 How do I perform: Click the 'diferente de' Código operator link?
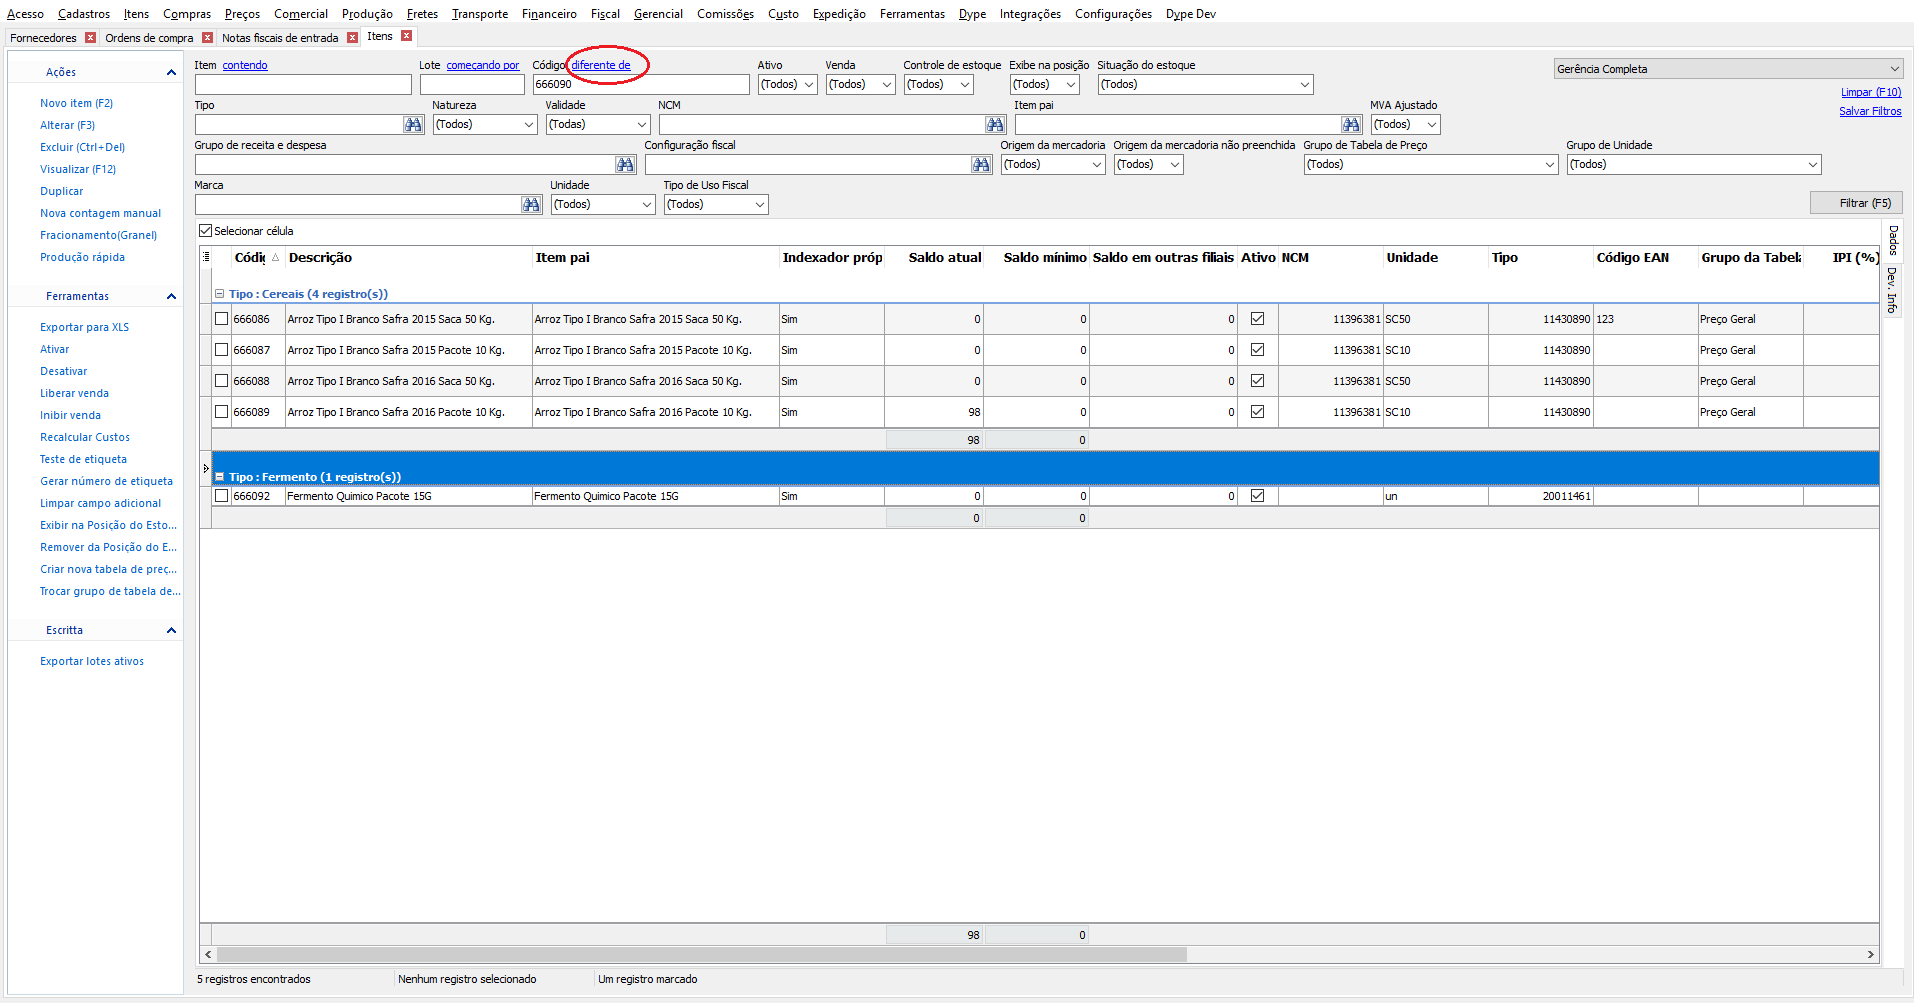click(x=601, y=65)
